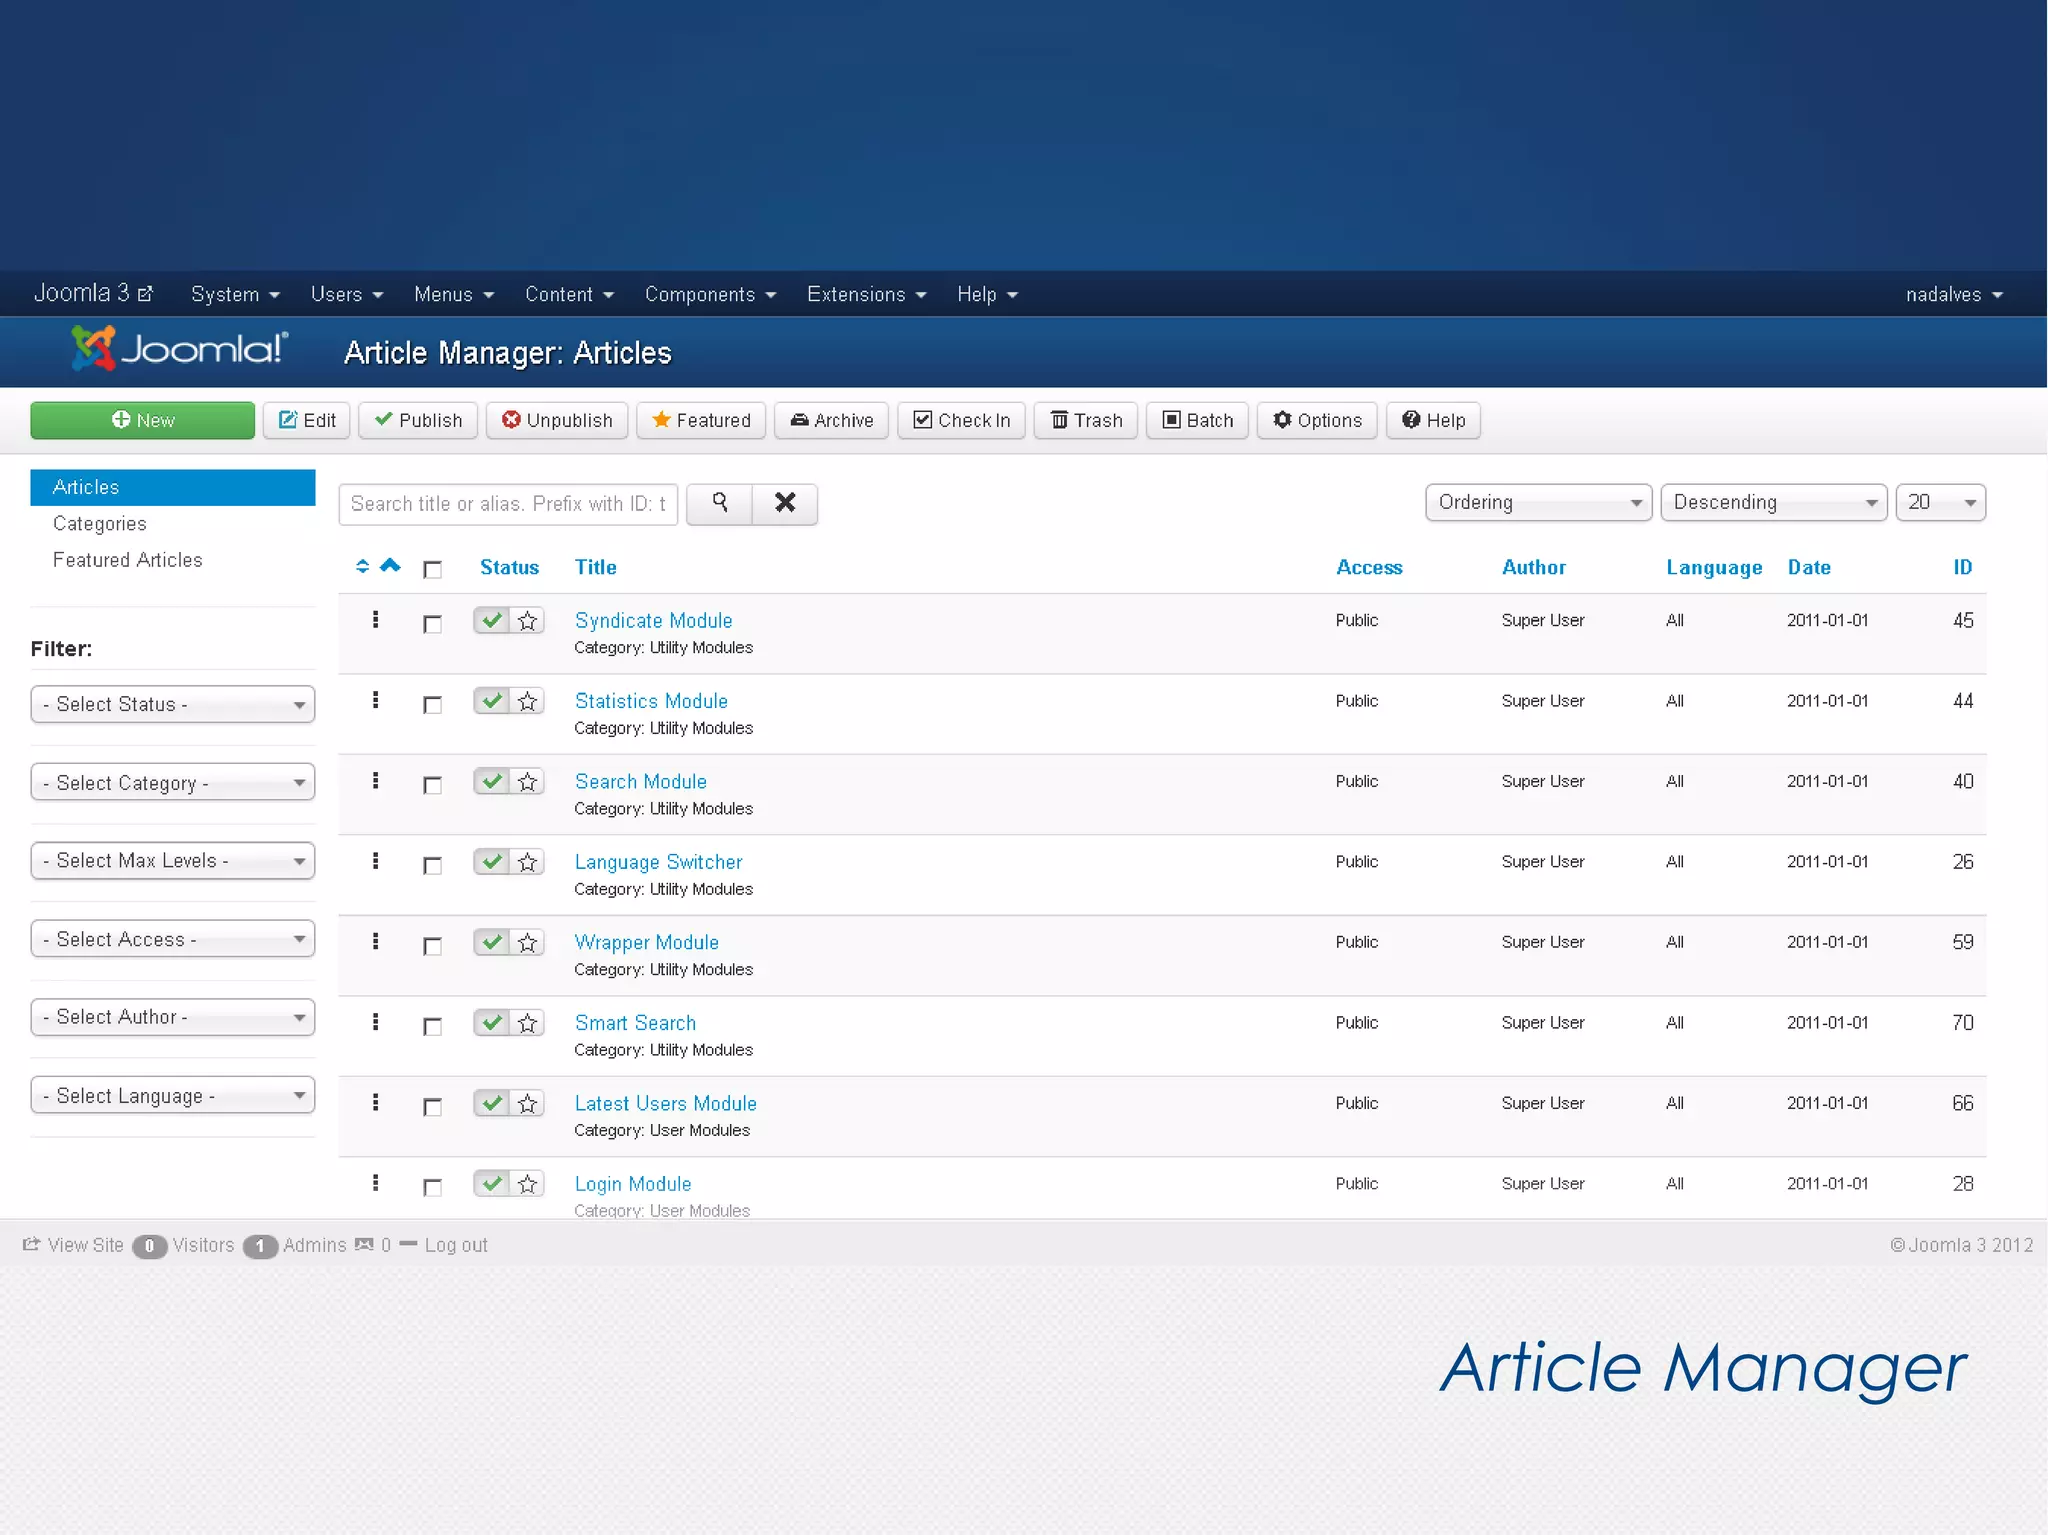Click published checkmark for Wrapper Module
The width and height of the screenshot is (2048, 1535).
(x=492, y=943)
